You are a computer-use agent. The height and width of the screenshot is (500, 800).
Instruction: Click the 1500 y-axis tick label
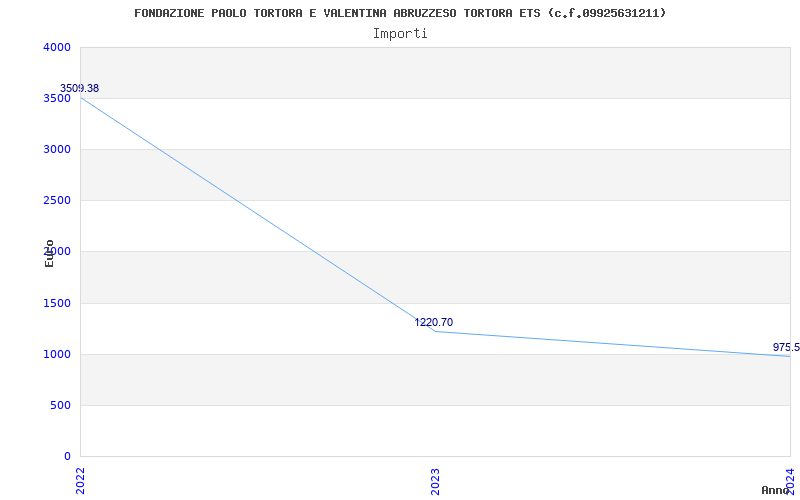(57, 304)
